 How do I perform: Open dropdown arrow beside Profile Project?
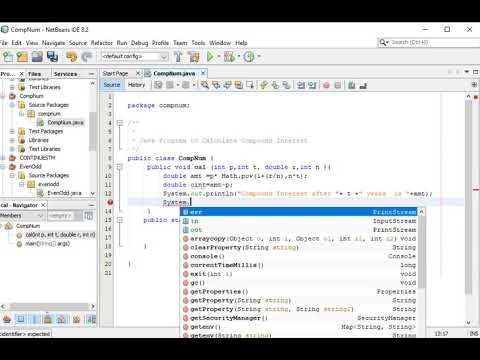[259, 56]
